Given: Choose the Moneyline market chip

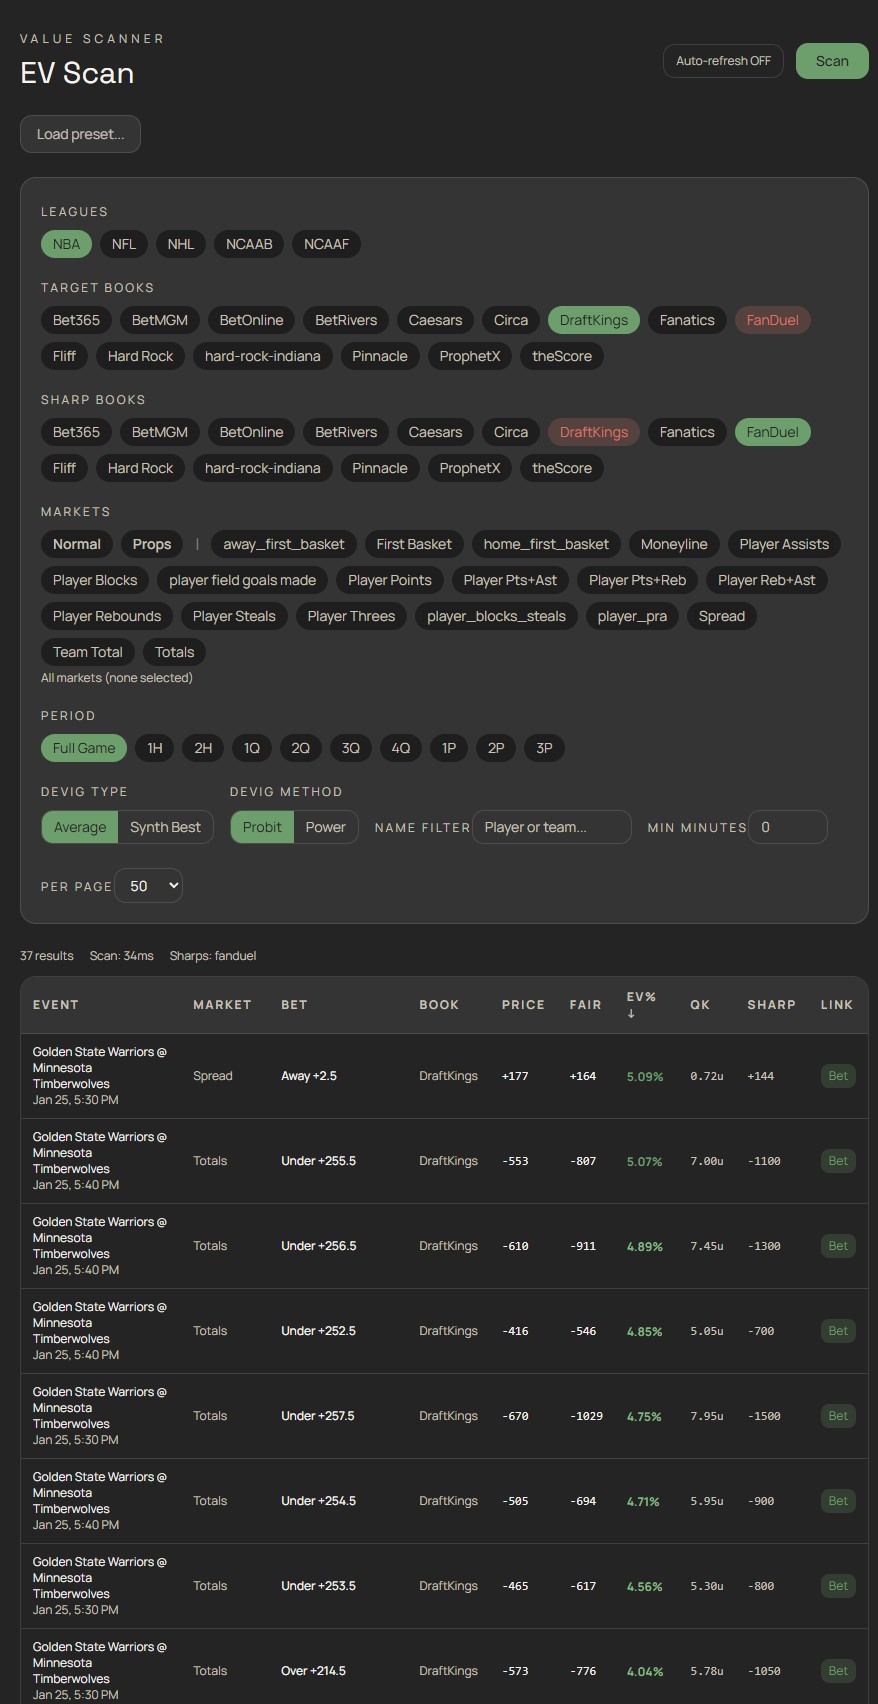Looking at the screenshot, I should point(674,544).
